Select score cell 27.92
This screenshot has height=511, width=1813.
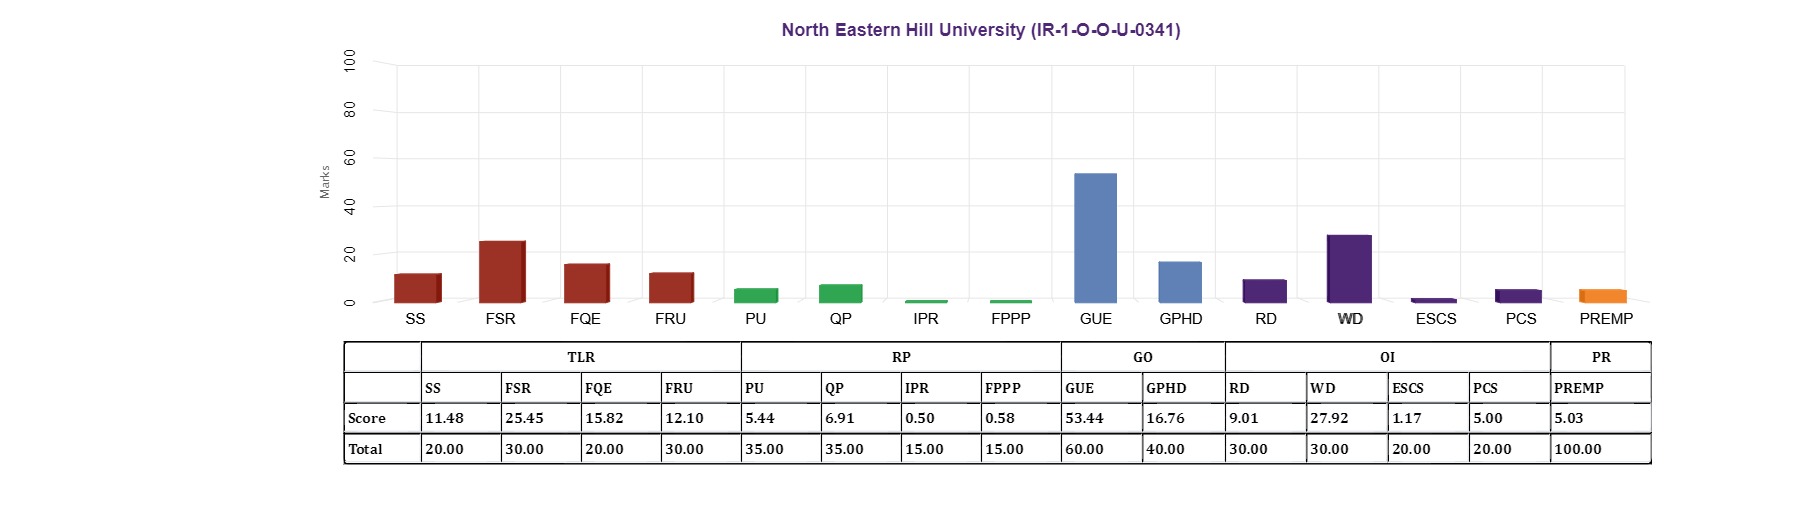[1347, 418]
